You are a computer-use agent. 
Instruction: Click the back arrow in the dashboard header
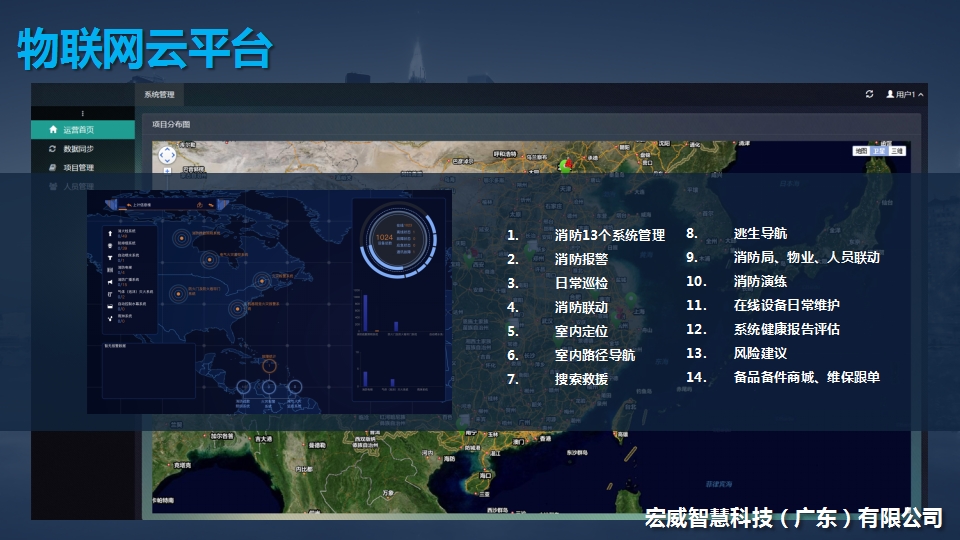(x=129, y=205)
